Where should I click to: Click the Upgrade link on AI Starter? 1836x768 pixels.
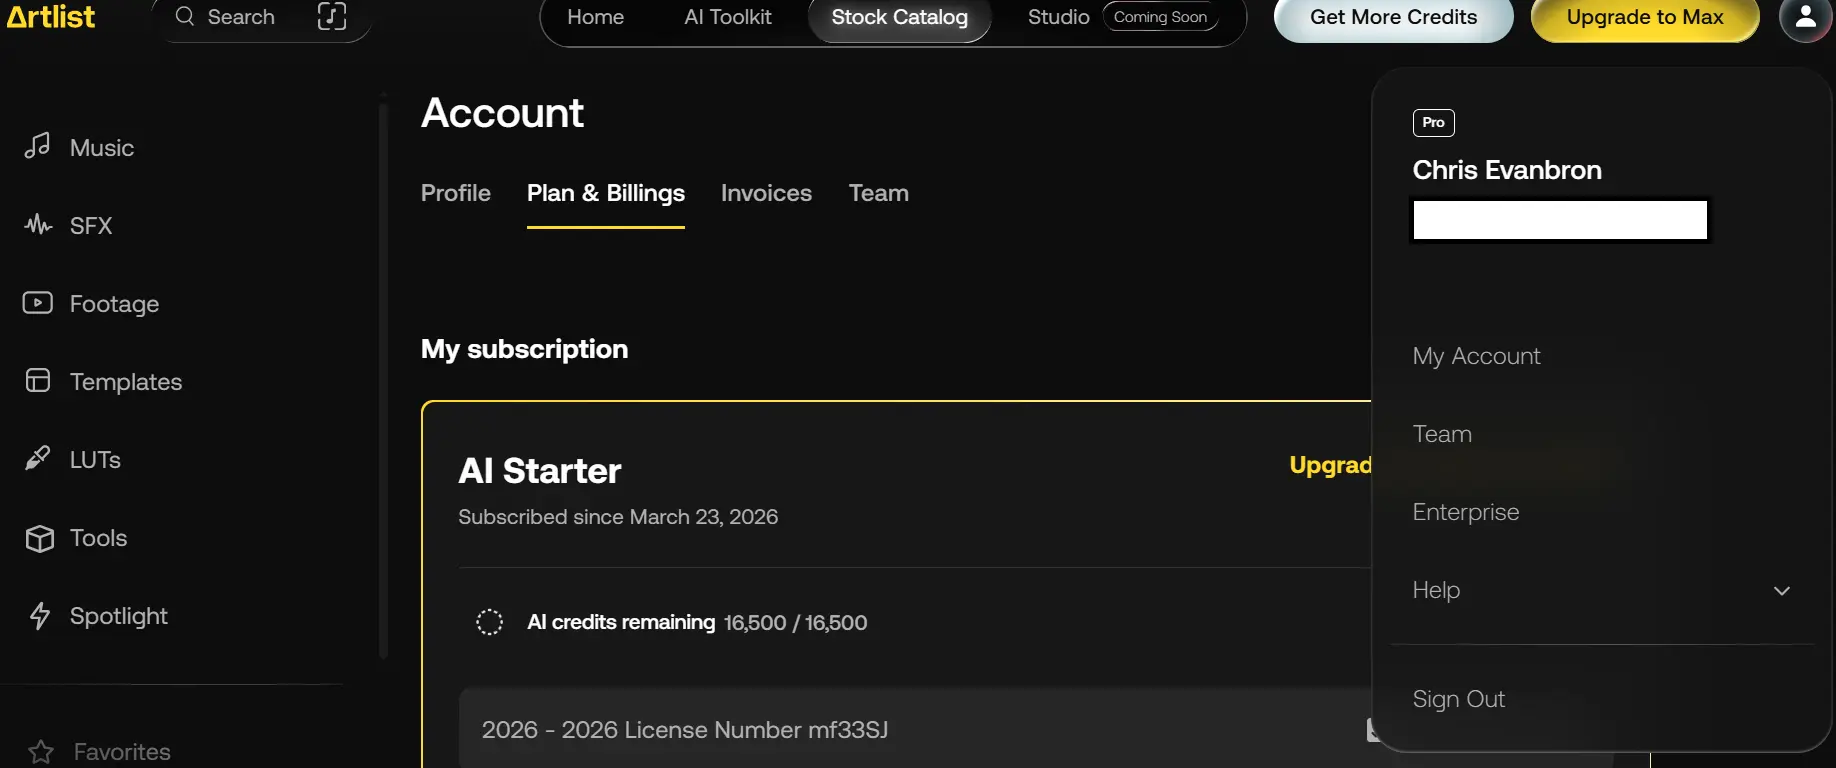1330,465
